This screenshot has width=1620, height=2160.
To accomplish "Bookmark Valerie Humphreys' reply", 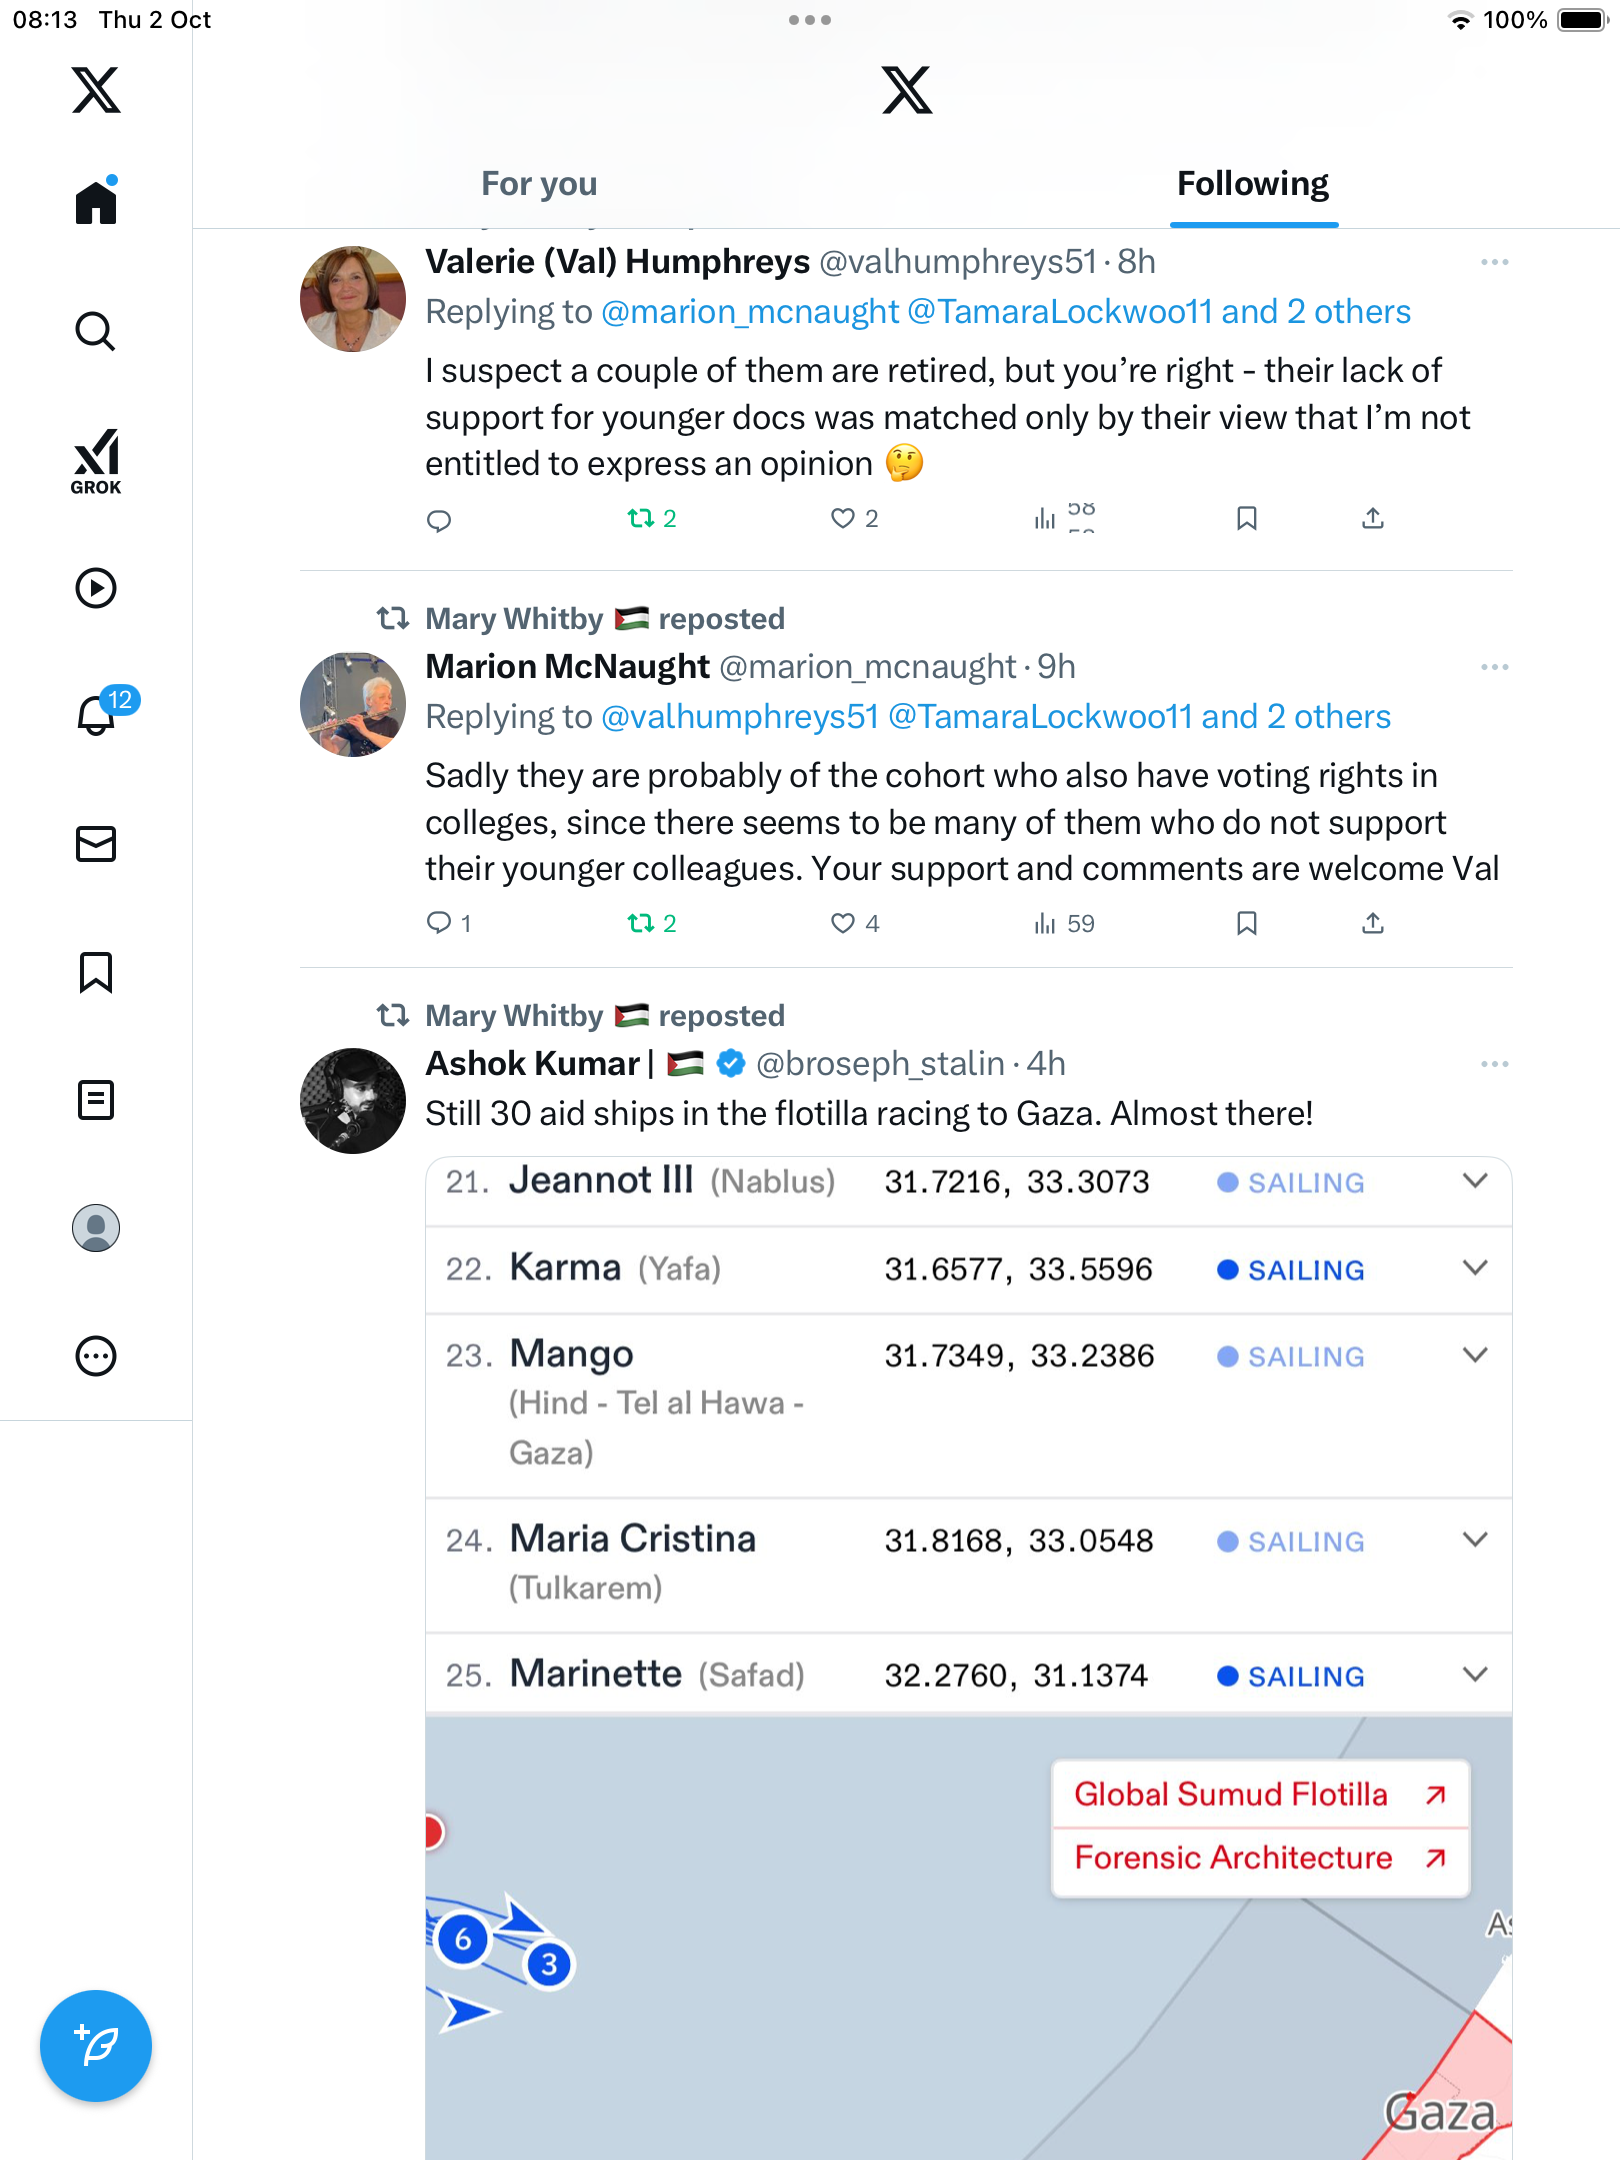I will (1246, 518).
